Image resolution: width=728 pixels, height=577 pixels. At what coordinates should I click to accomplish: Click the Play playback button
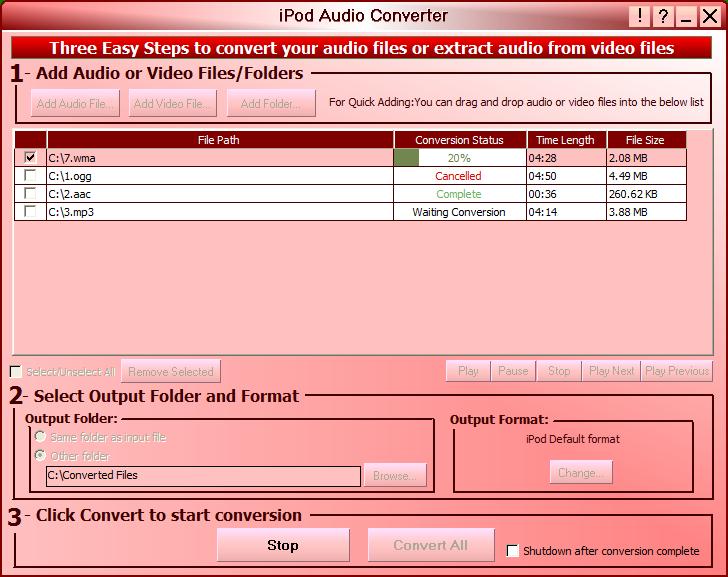468,371
